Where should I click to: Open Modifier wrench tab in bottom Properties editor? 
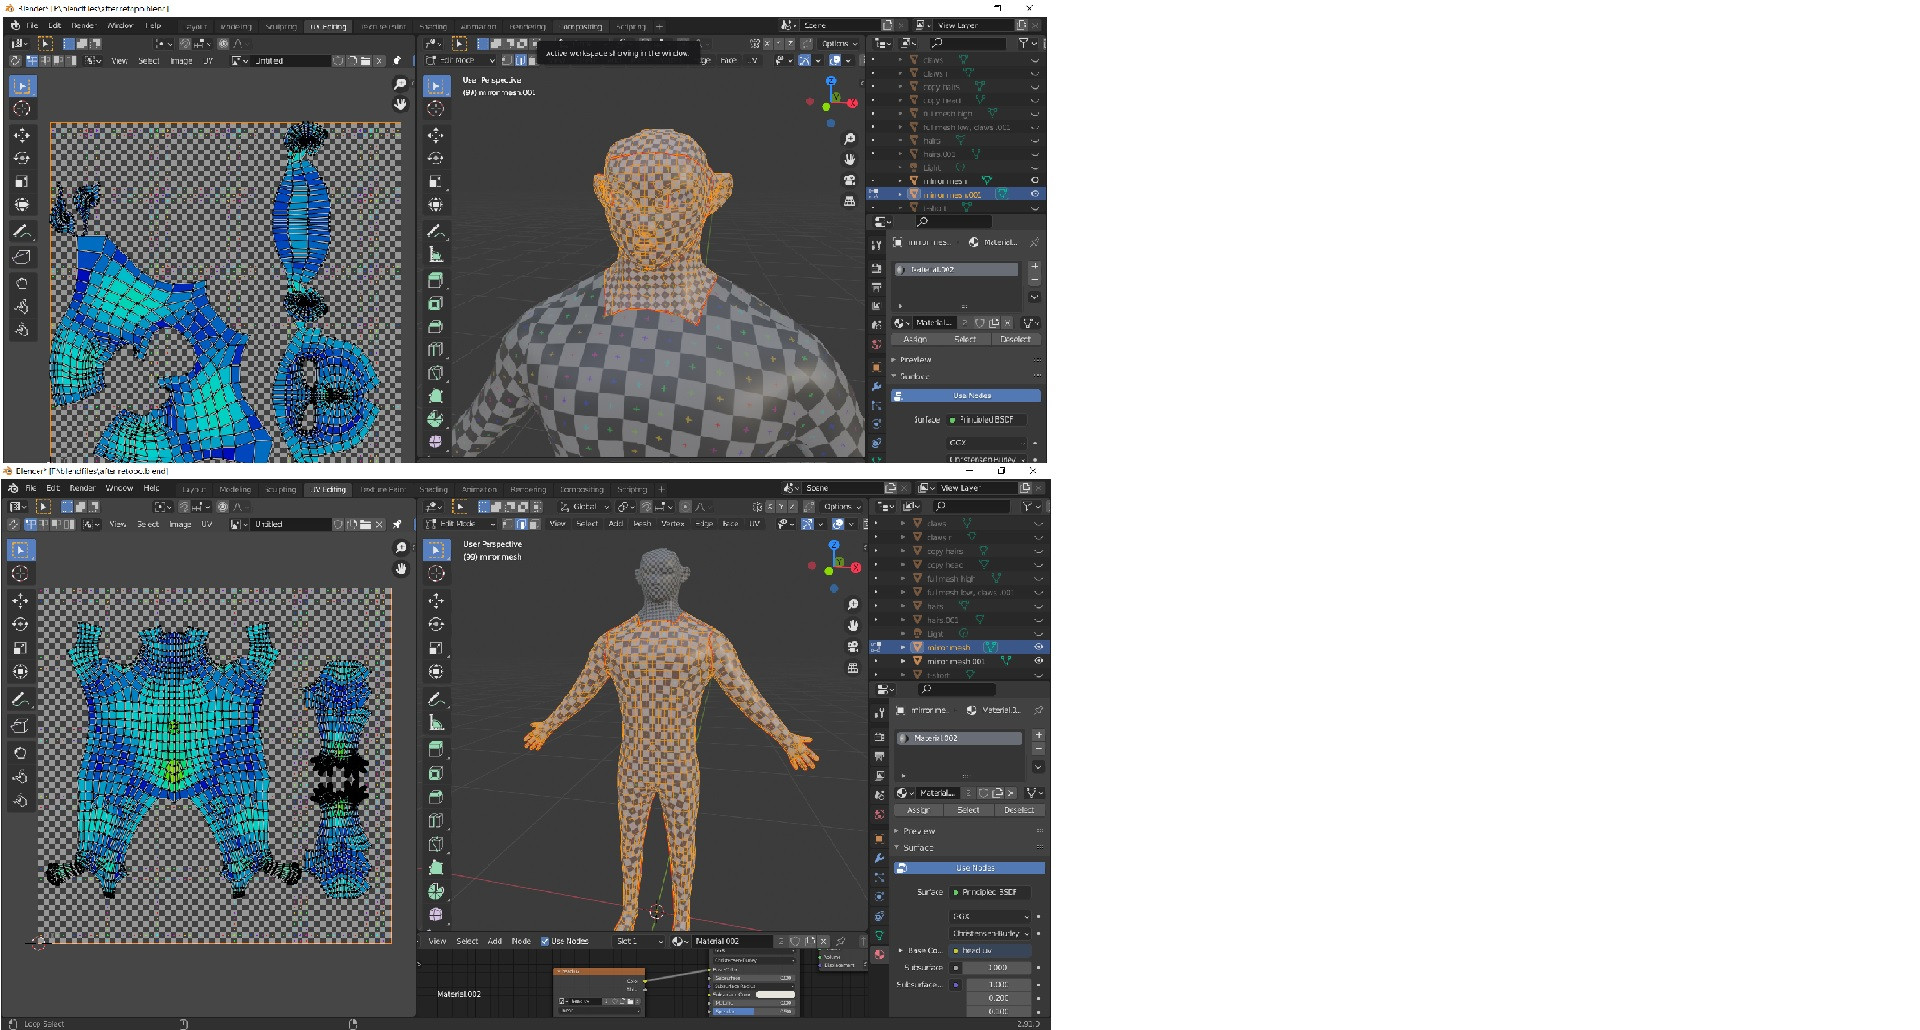tap(879, 858)
